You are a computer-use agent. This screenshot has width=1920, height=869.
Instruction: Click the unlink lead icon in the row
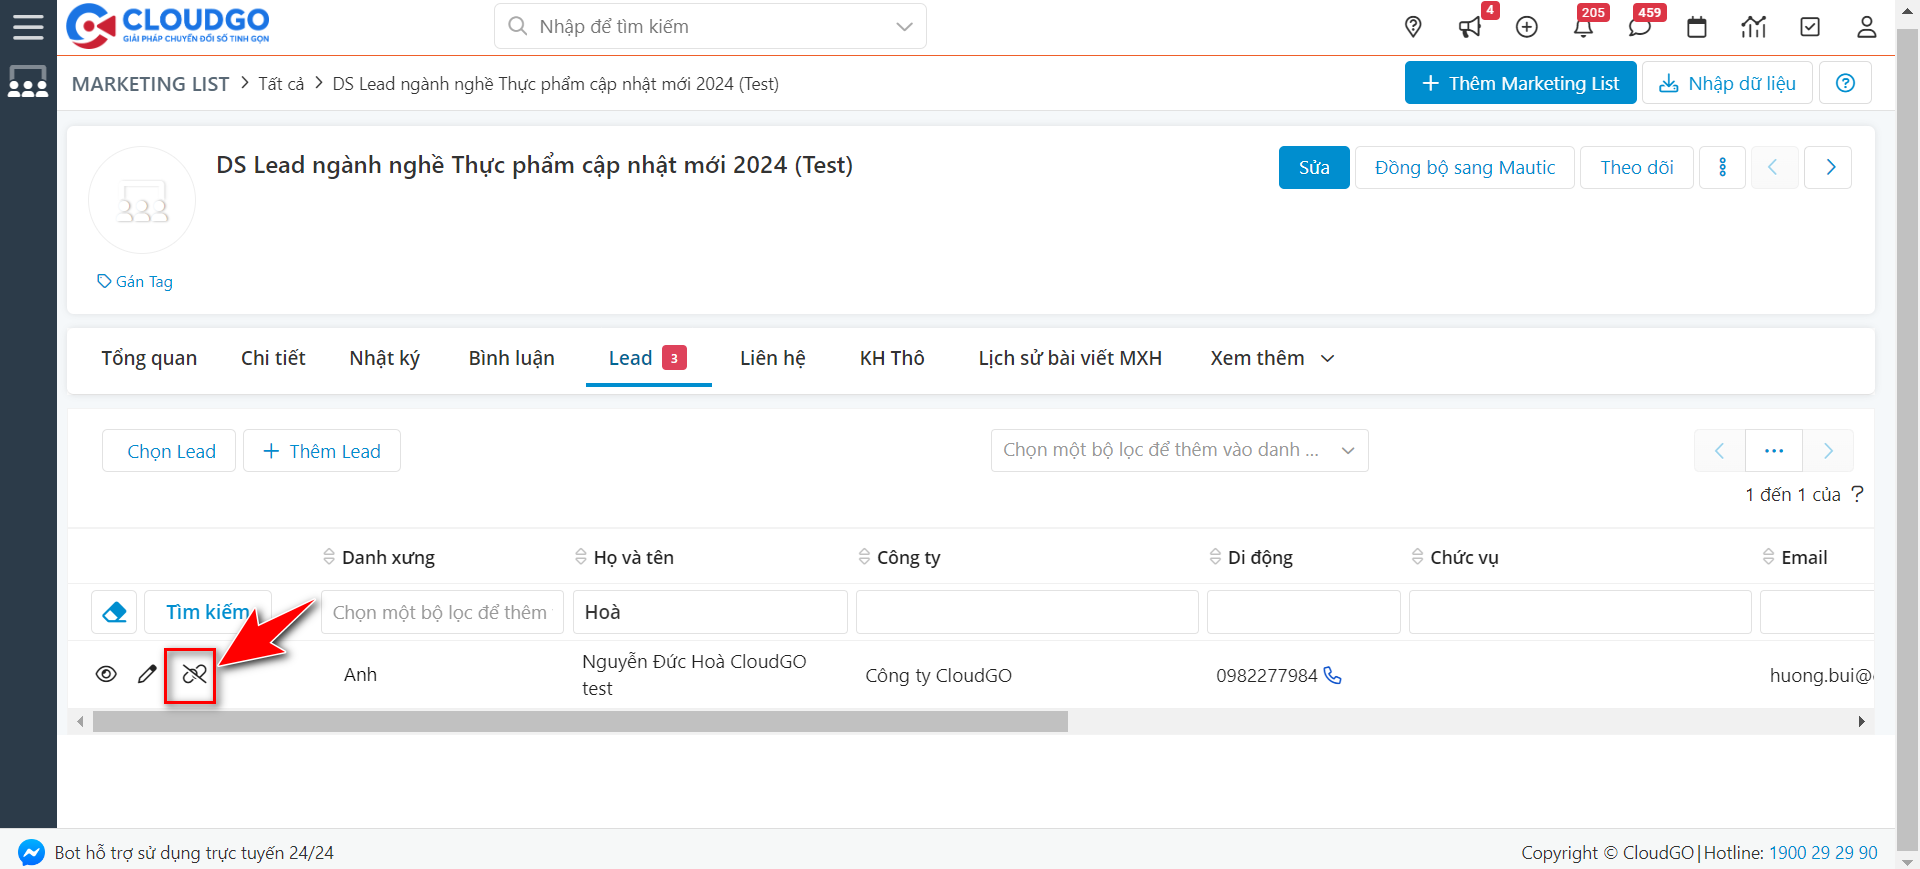pyautogui.click(x=194, y=675)
